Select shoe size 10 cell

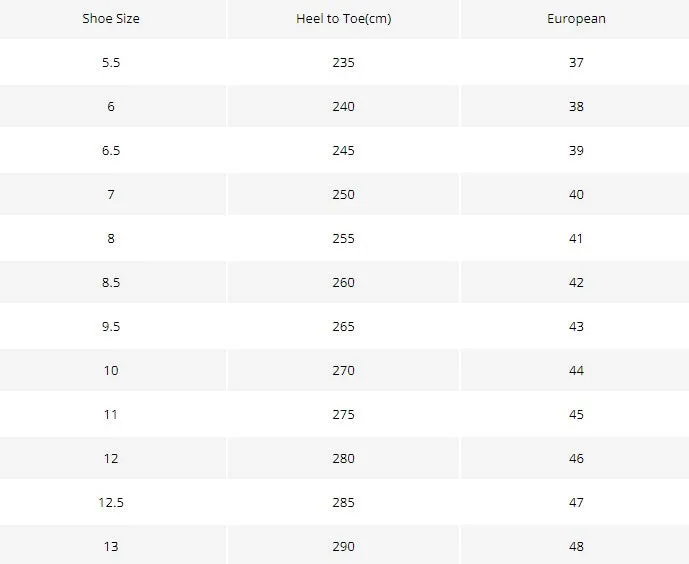111,370
